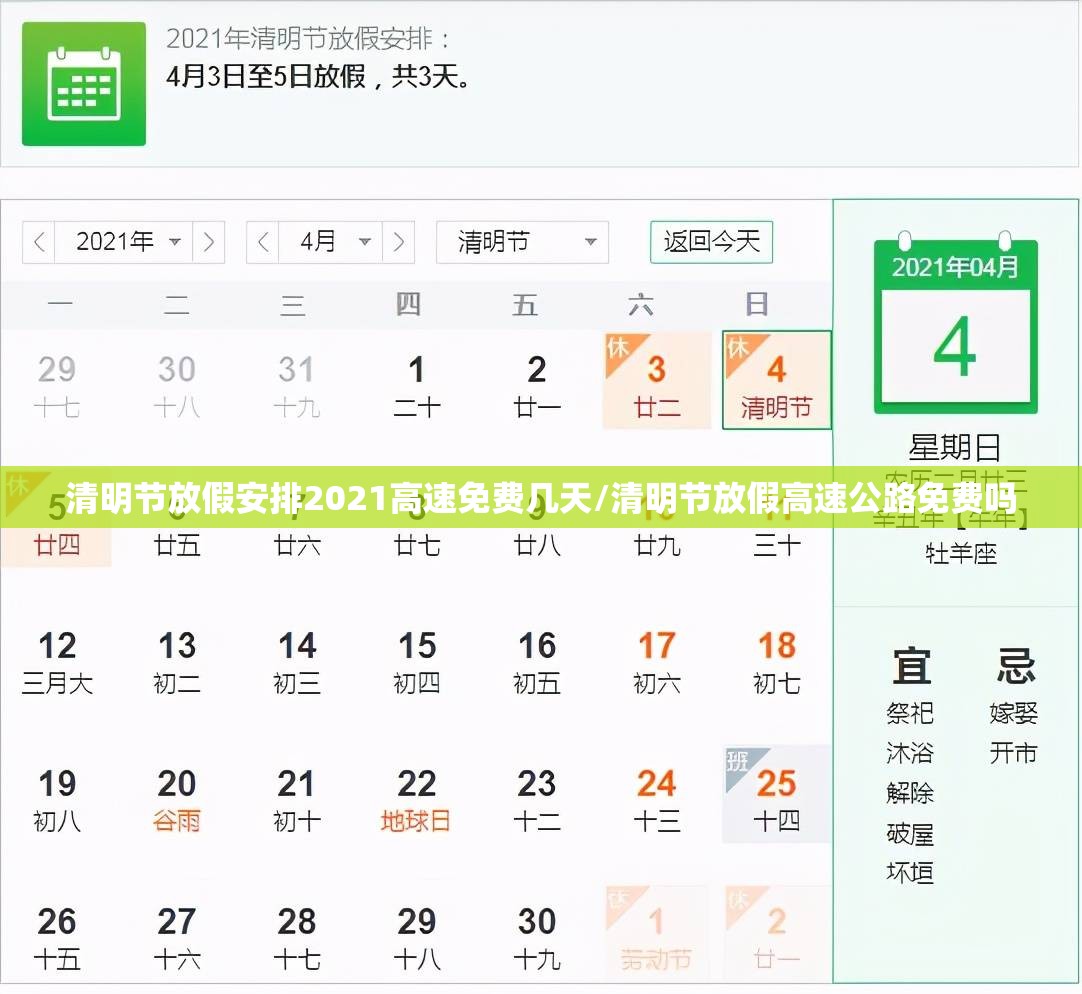Advance to next month using right chevron
This screenshot has width=1082, height=994.
[x=398, y=242]
